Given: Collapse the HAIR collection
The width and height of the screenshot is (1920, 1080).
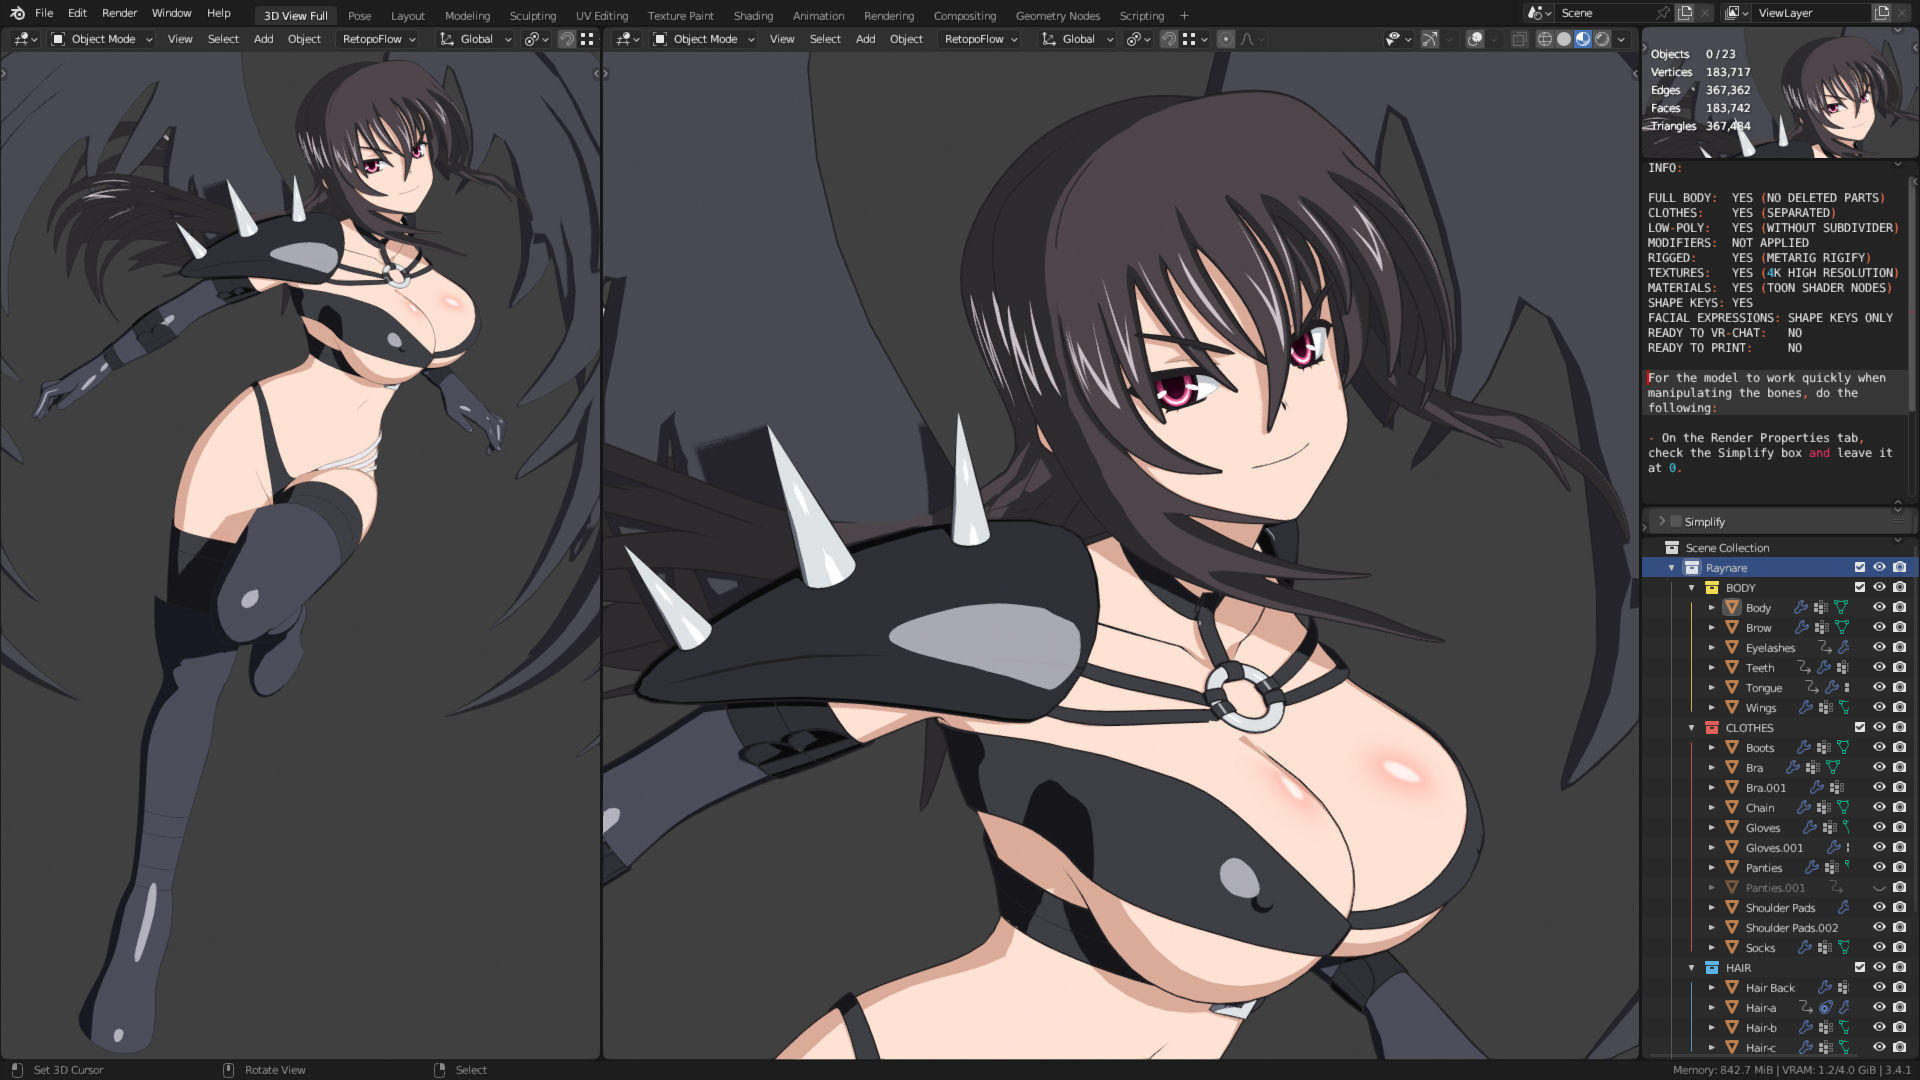Looking at the screenshot, I should 1692,967.
